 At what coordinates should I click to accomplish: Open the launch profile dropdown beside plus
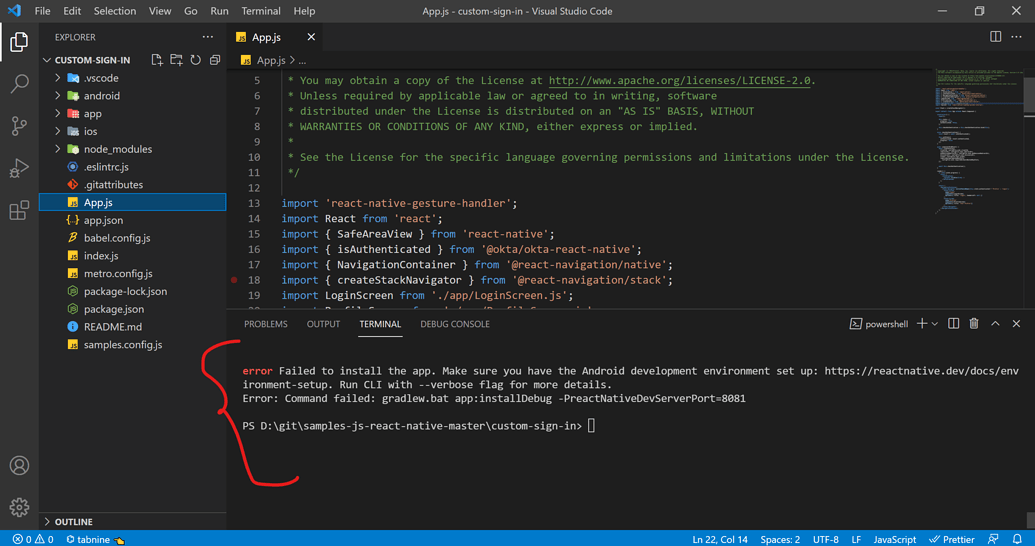(935, 324)
